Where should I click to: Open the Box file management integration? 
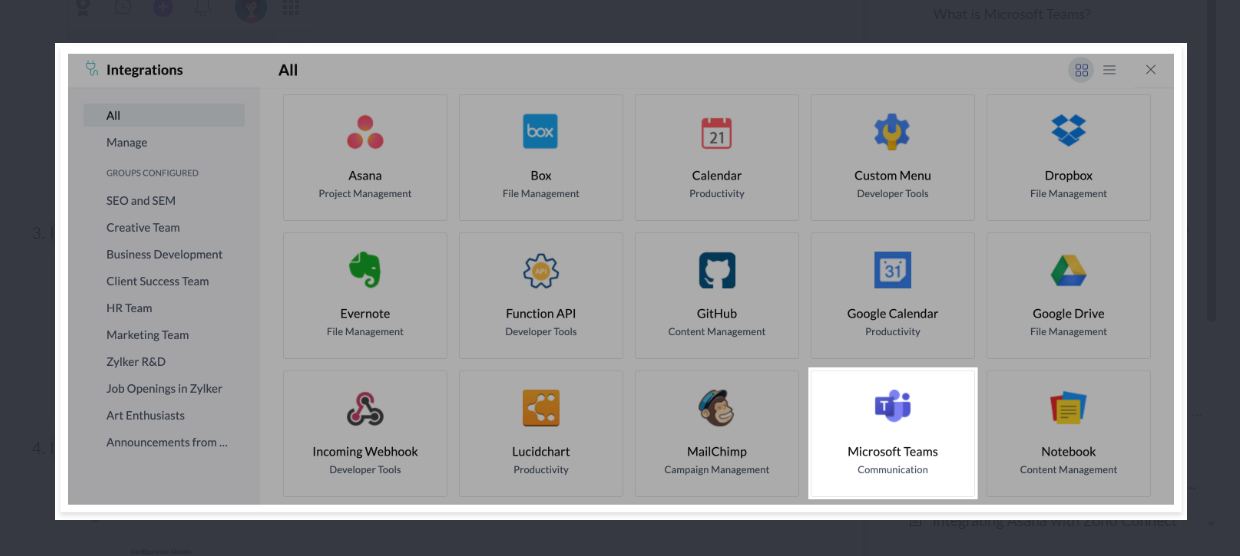point(541,157)
